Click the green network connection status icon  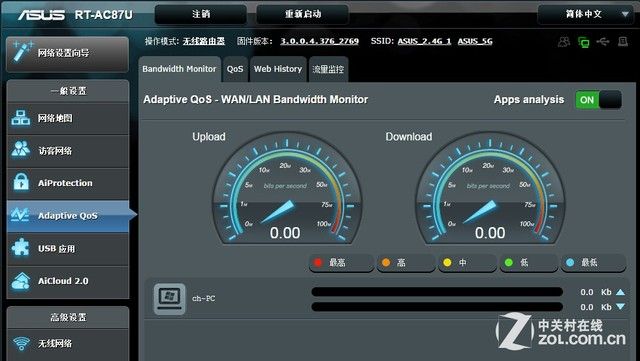click(x=584, y=42)
